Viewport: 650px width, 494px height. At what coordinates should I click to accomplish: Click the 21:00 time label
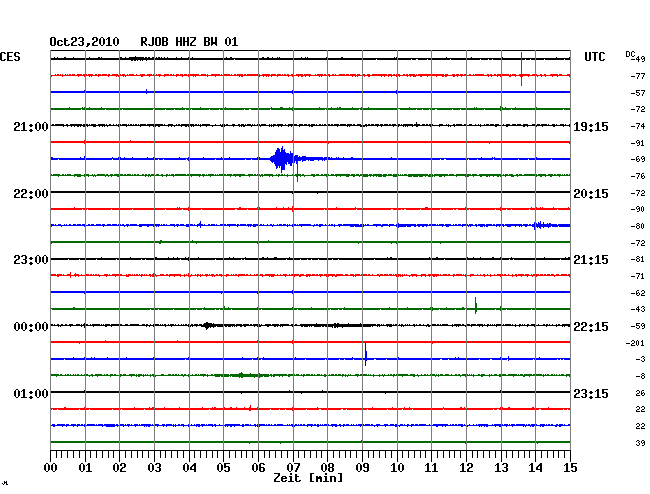pyautogui.click(x=31, y=126)
